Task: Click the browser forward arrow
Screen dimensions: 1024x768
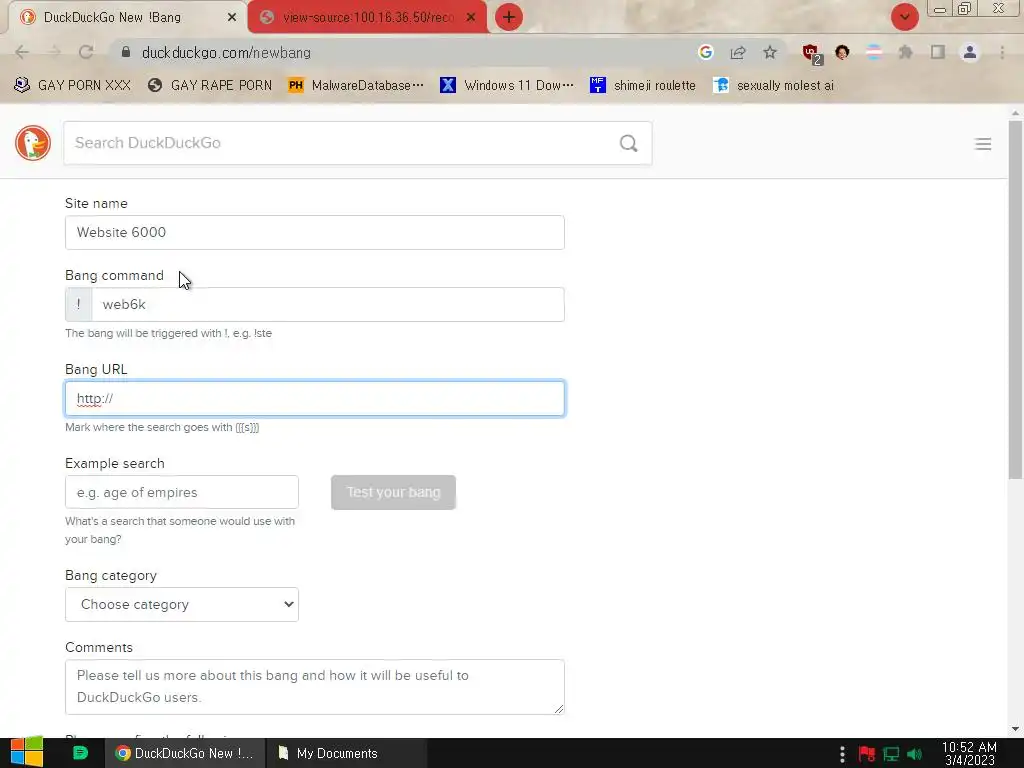Action: 54,52
